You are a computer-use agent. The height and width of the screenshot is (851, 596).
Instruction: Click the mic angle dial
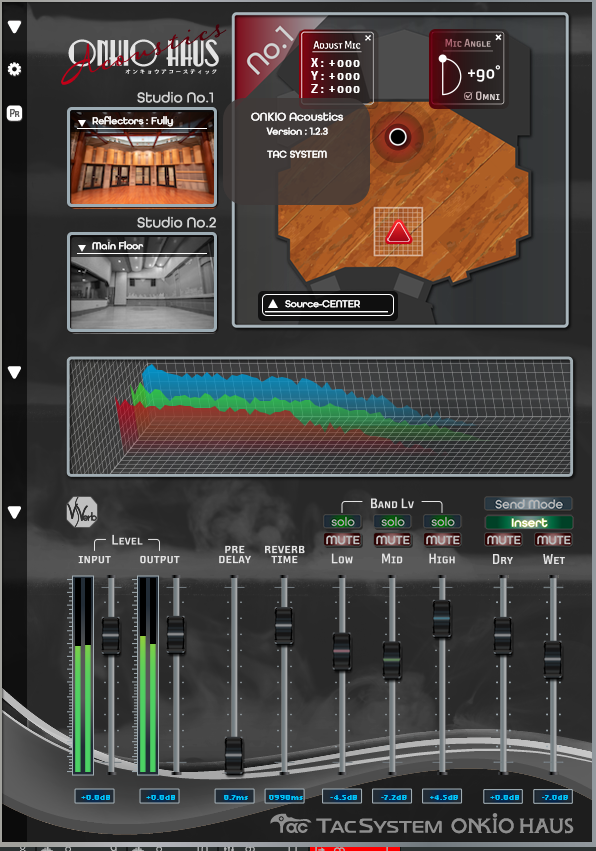coord(450,75)
